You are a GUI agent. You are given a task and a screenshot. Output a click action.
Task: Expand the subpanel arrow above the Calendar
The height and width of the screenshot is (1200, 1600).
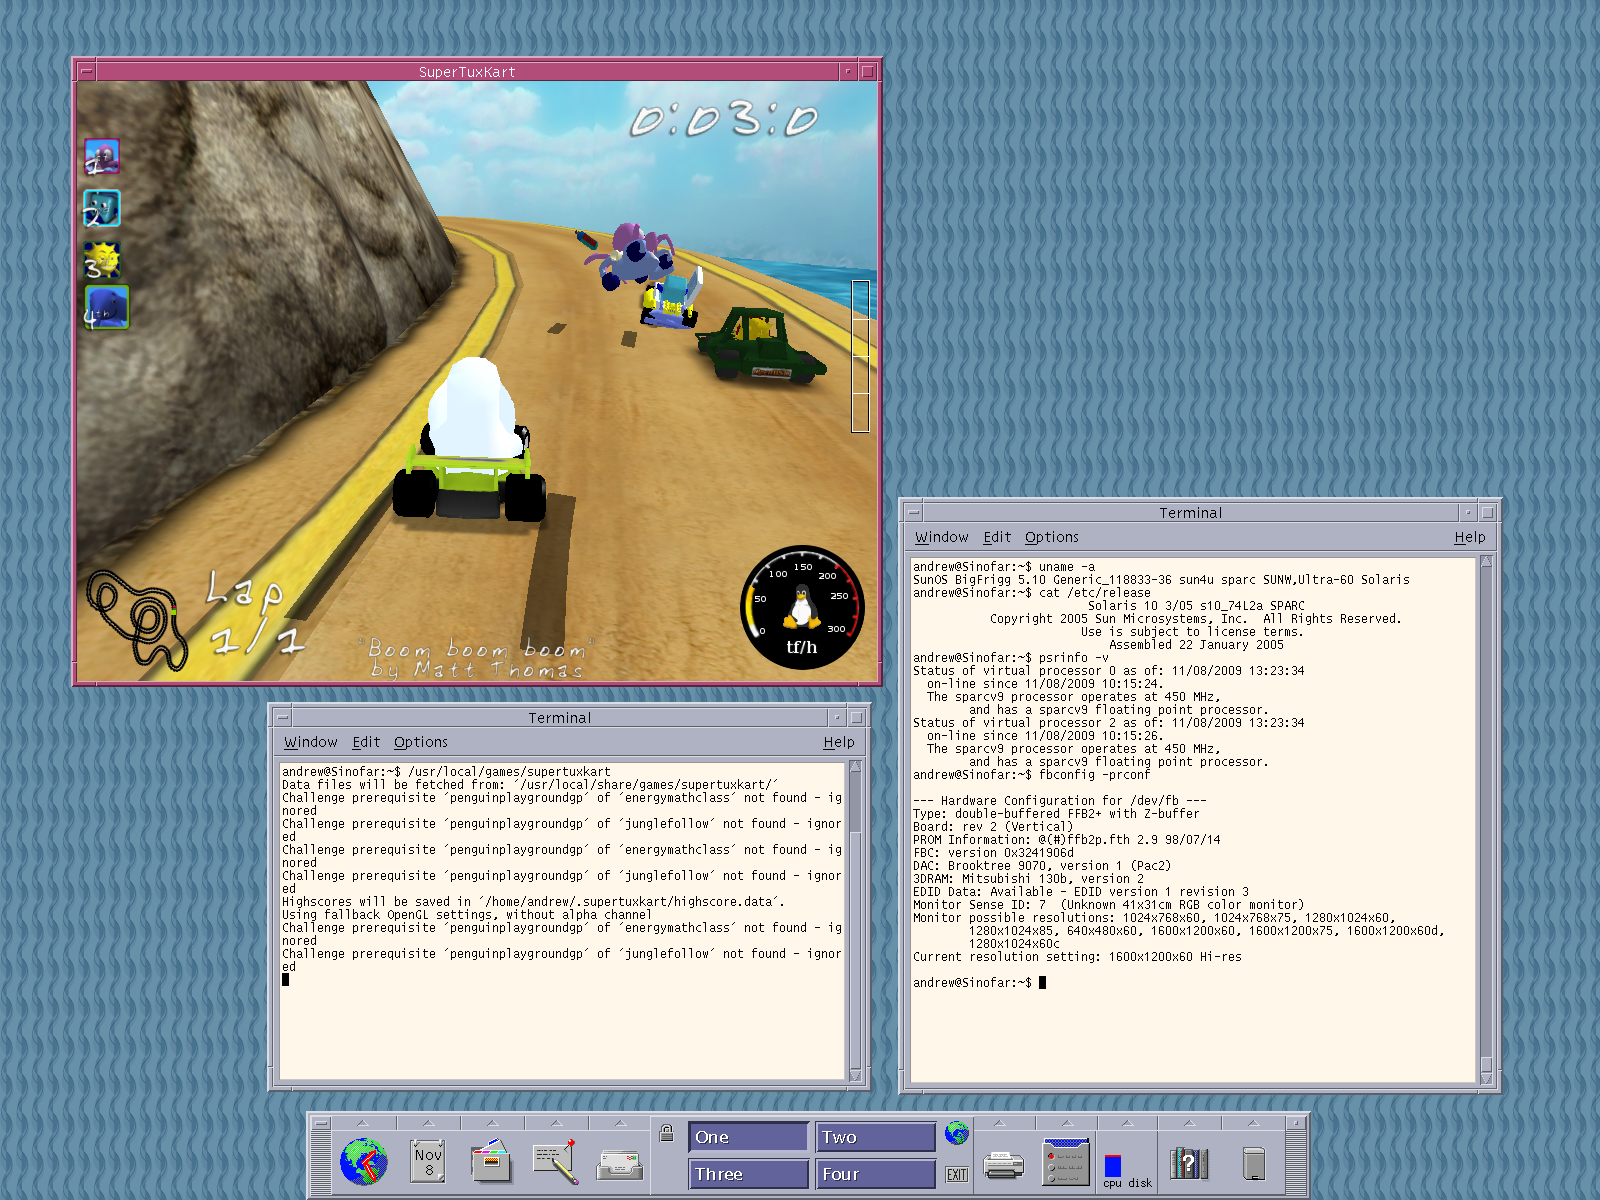click(428, 1123)
